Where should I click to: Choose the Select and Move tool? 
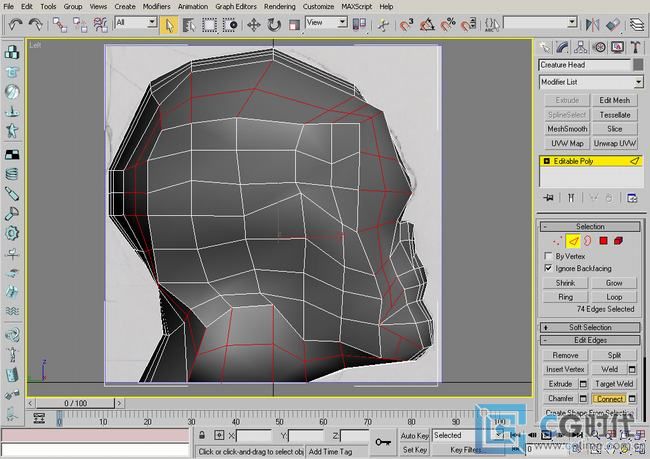[x=253, y=25]
